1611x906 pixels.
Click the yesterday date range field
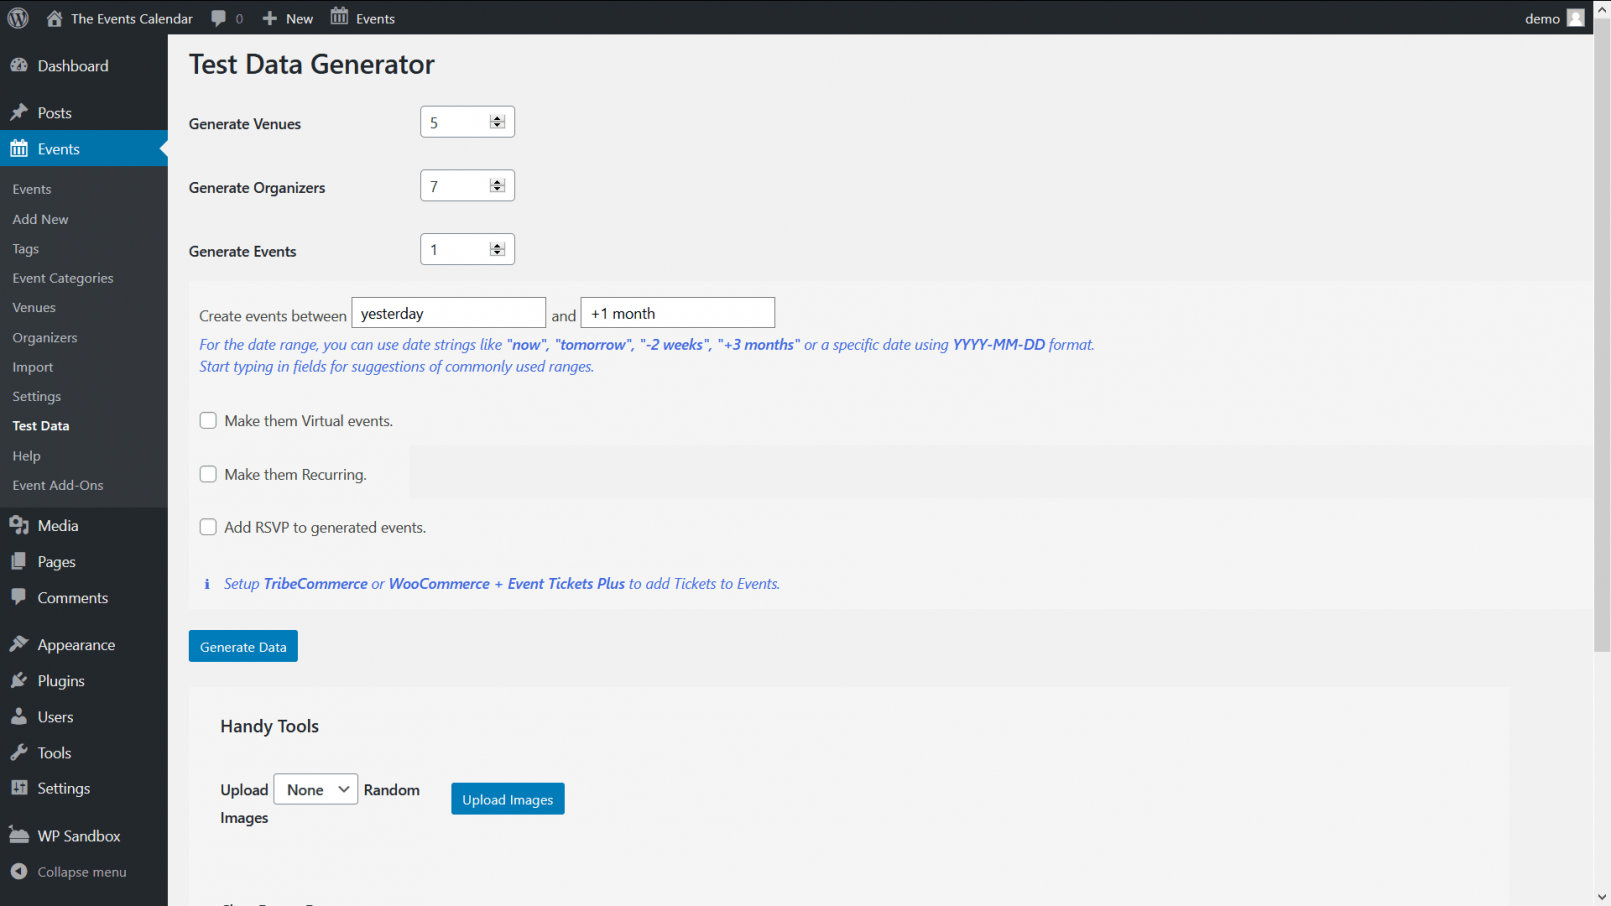click(x=448, y=312)
